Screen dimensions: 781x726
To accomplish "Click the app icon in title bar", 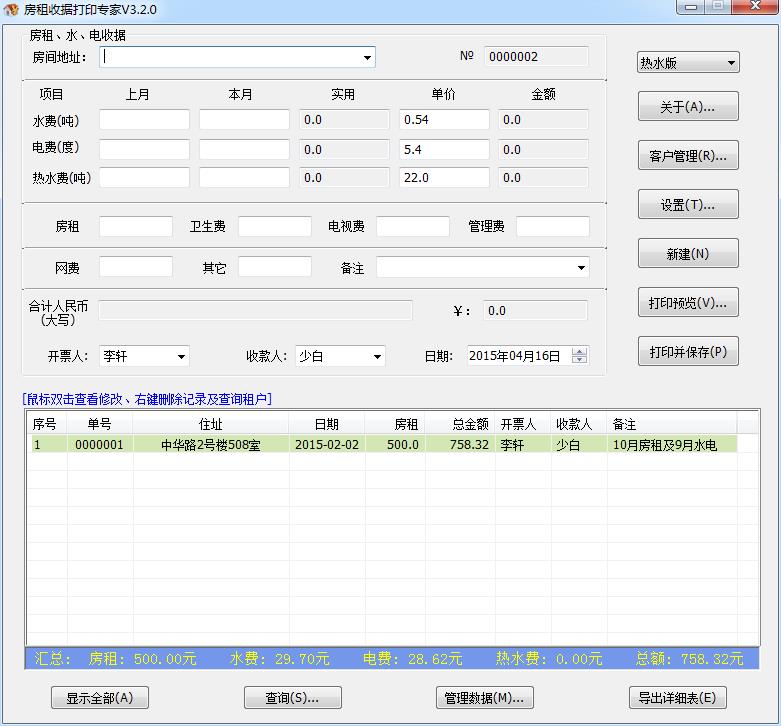I will tap(11, 10).
